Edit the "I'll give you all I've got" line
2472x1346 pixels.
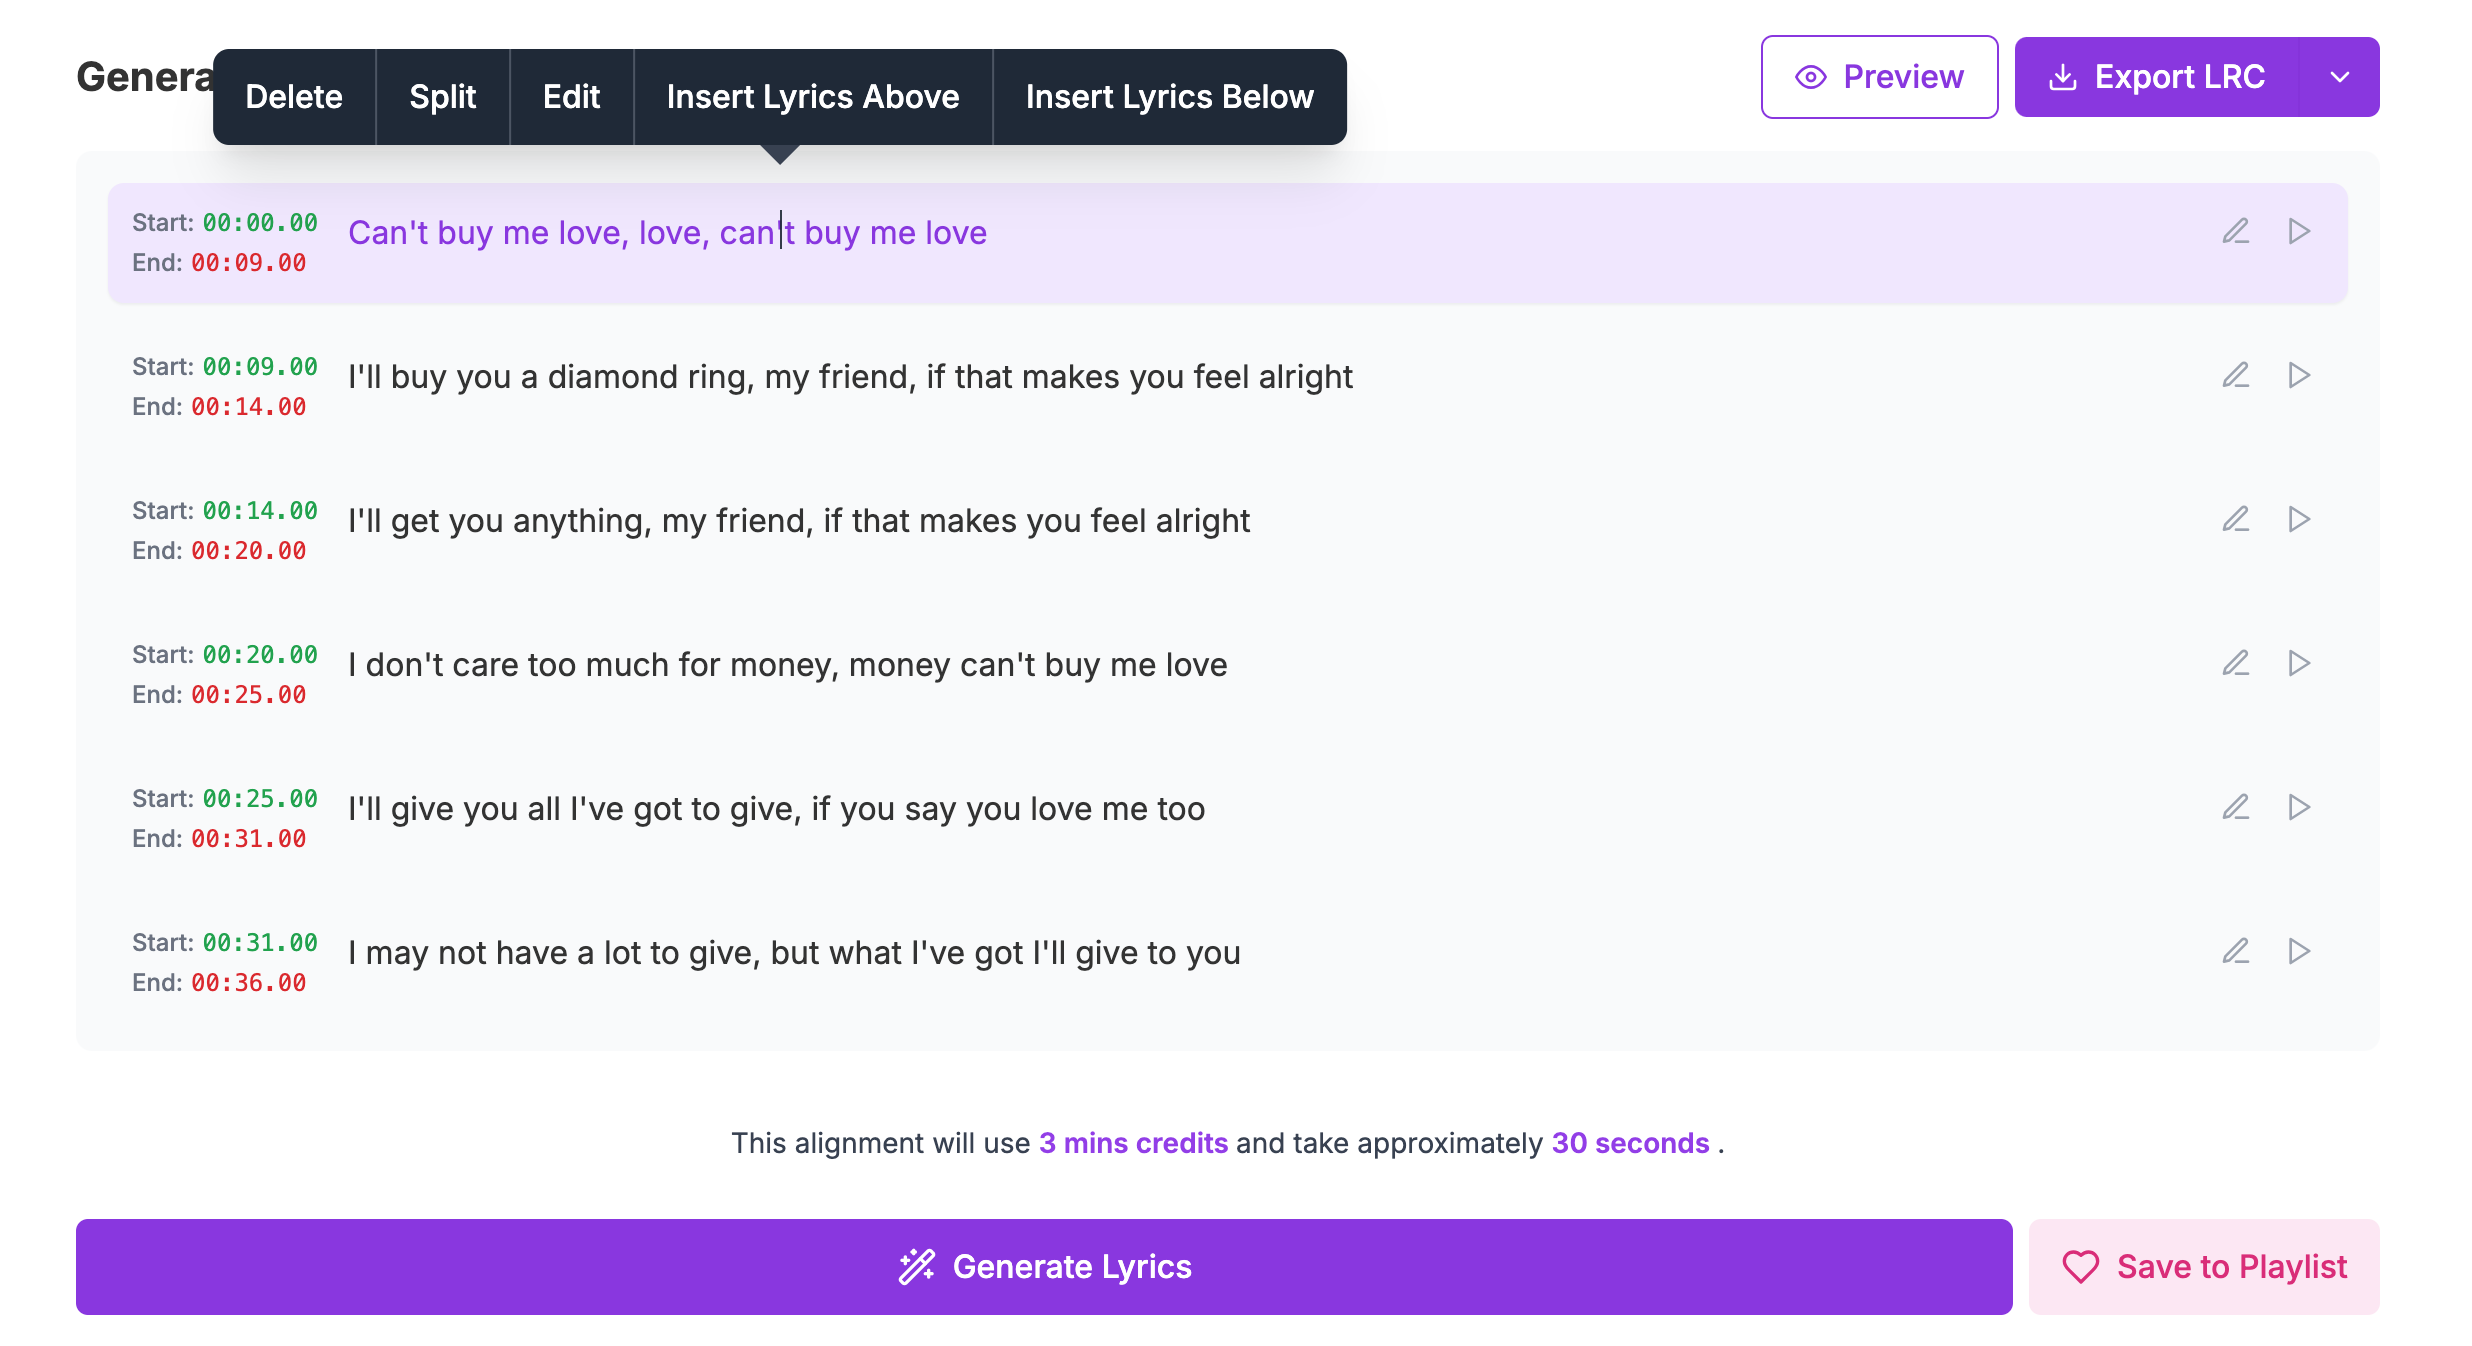click(x=2236, y=808)
